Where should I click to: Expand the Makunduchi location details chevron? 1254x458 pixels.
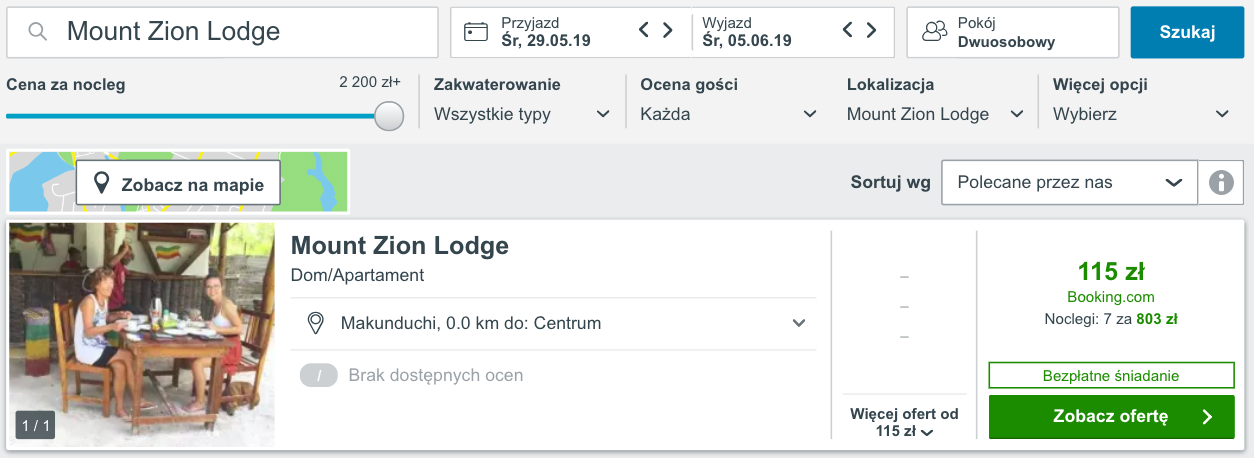tap(799, 324)
